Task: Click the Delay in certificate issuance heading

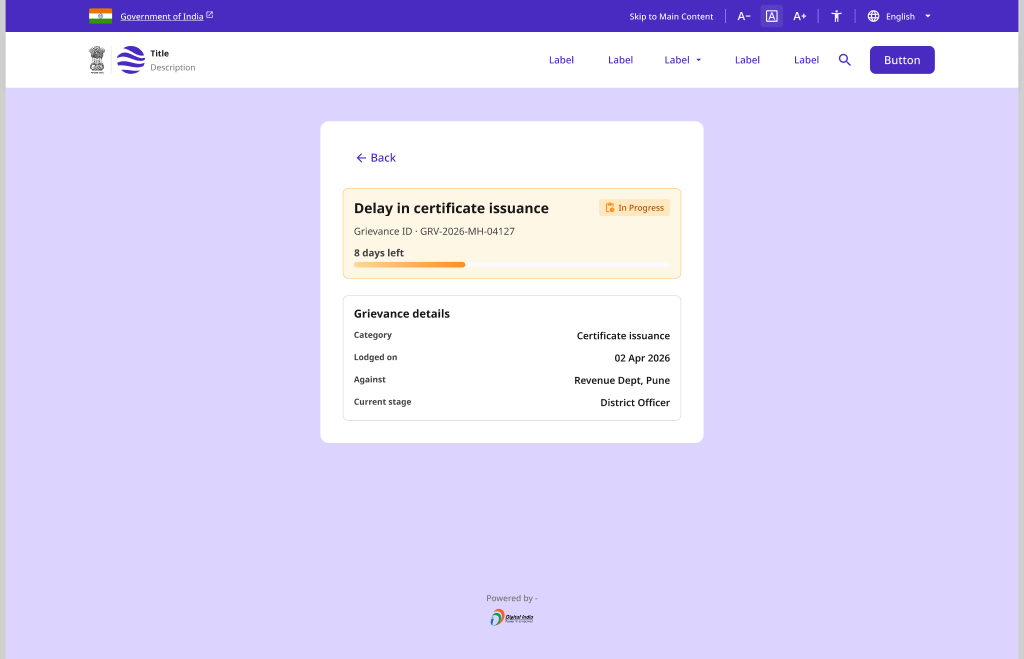Action: (x=451, y=208)
